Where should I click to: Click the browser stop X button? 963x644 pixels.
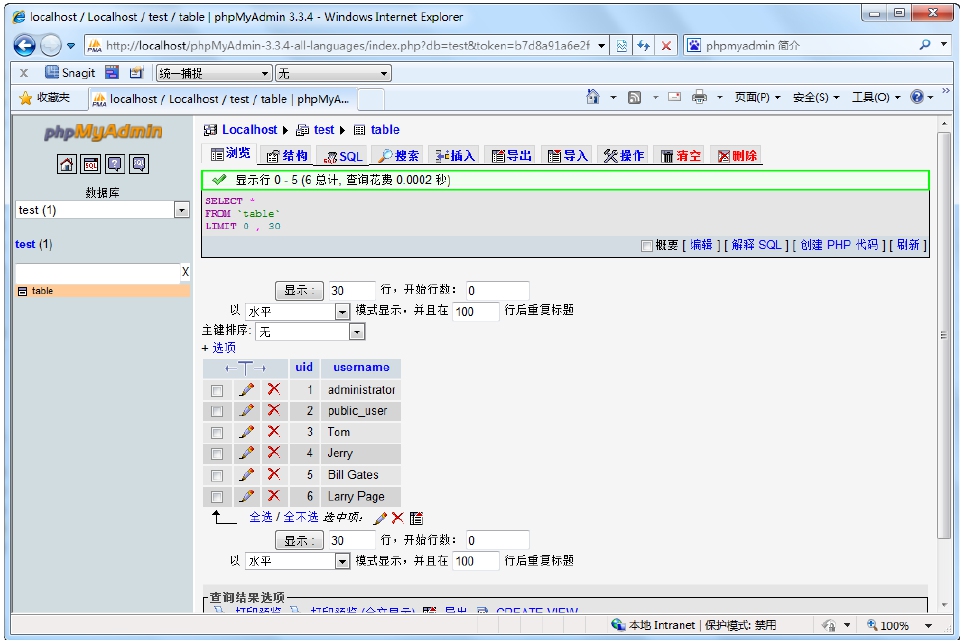coord(666,45)
